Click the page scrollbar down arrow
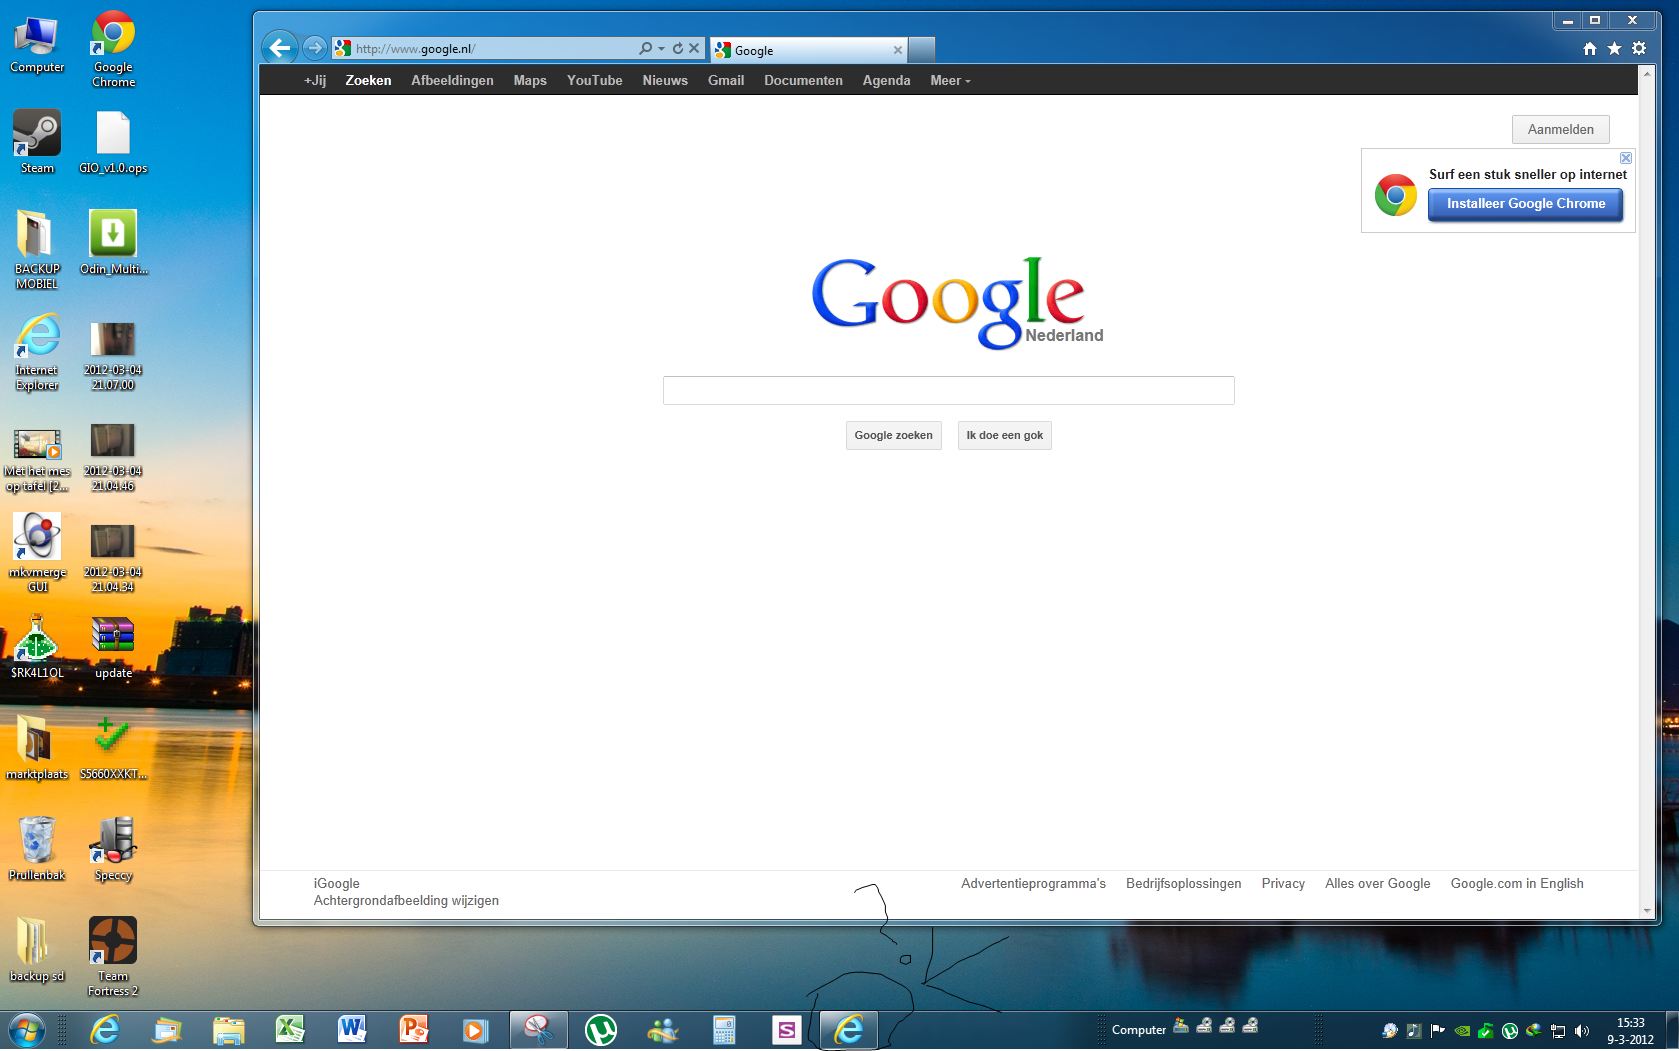 1647,911
